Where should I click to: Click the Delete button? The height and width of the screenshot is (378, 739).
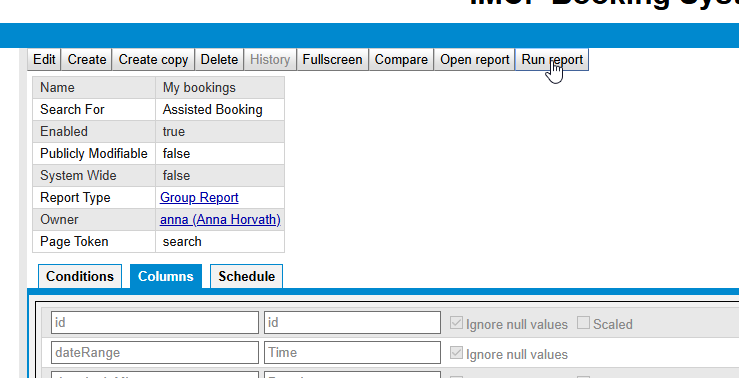pos(219,59)
